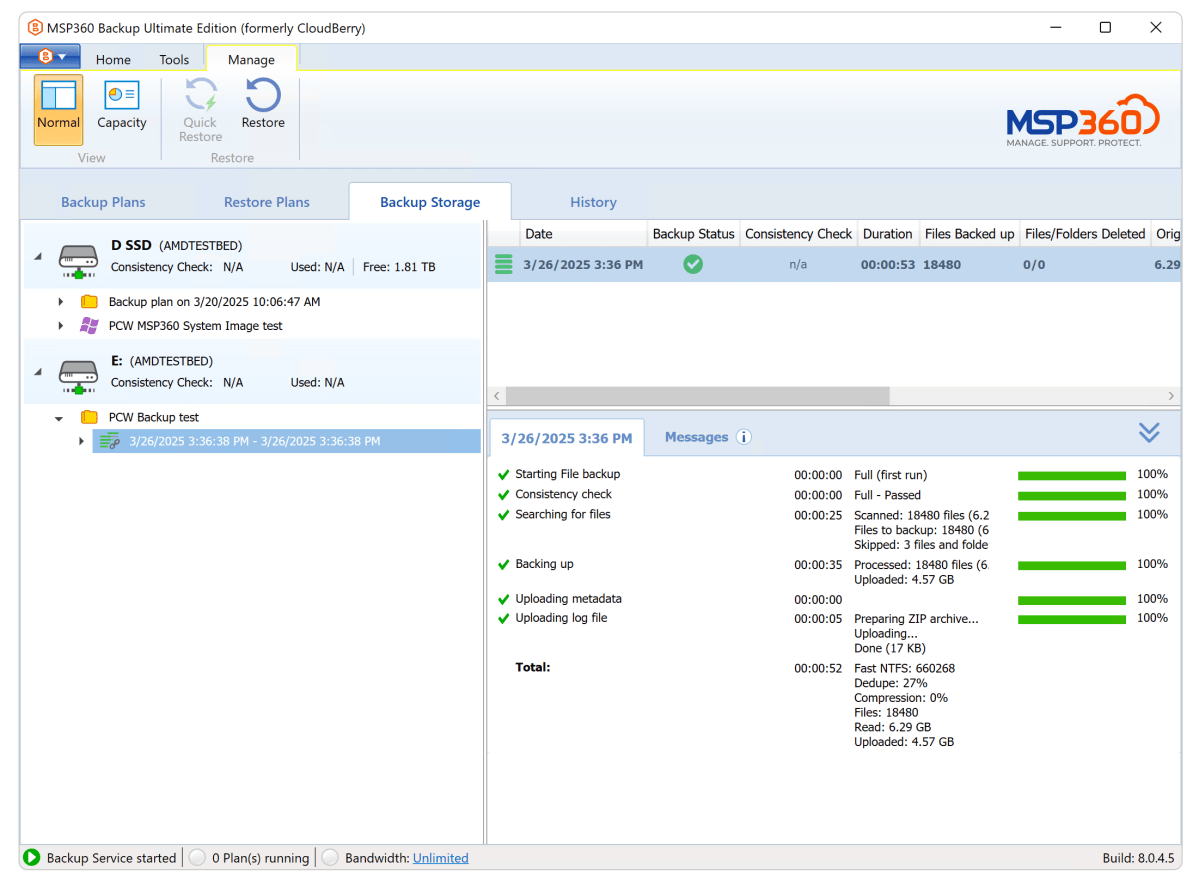Image resolution: width=1199 pixels, height=880 pixels.
Task: Click the Uploading metadata checkmark
Action: pos(503,599)
